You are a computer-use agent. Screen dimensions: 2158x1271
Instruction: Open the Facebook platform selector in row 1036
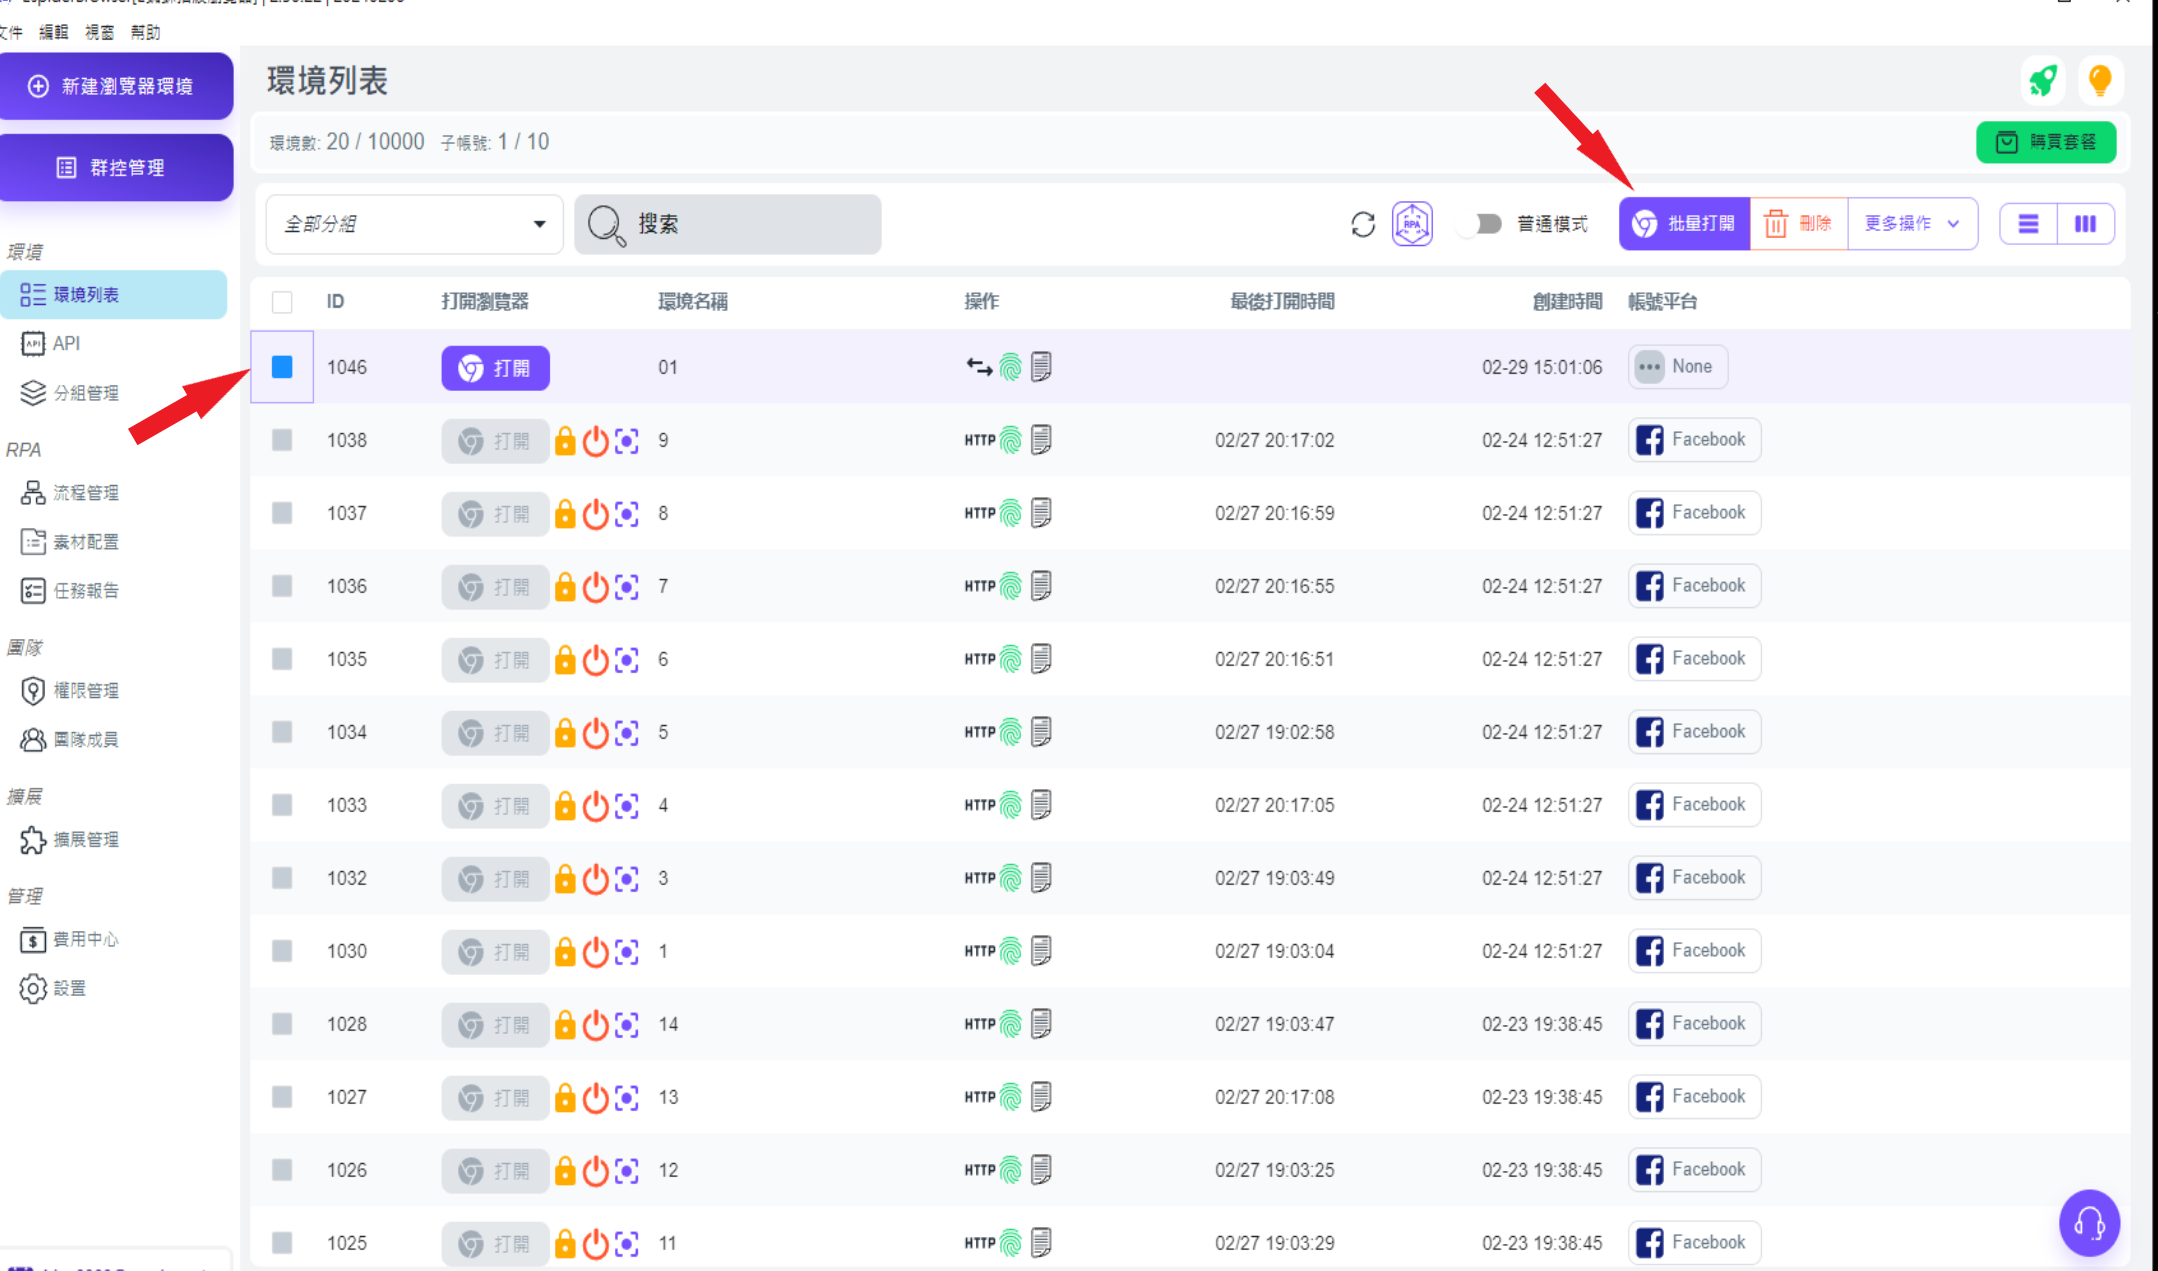coord(1694,586)
